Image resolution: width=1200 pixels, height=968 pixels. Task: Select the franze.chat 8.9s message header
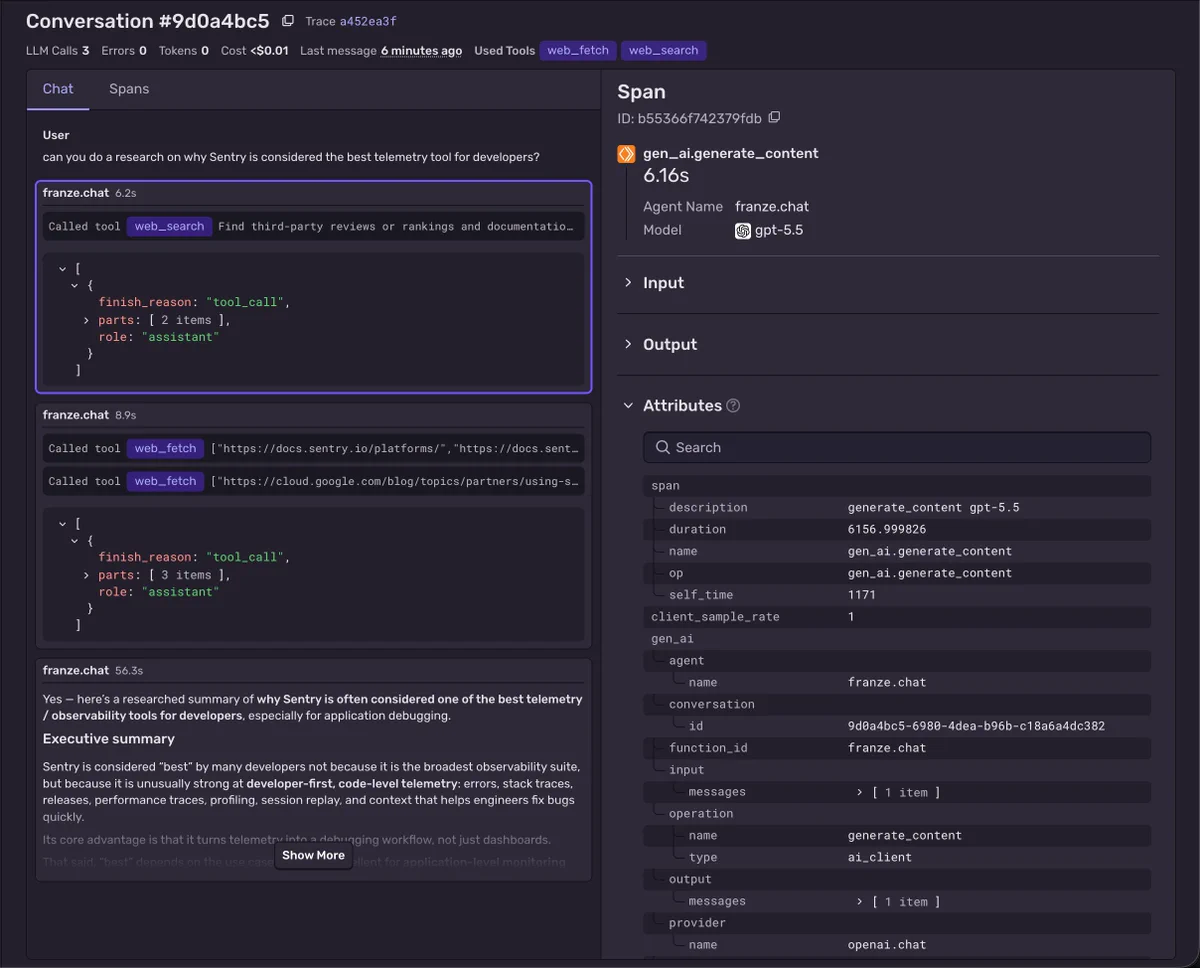313,415
